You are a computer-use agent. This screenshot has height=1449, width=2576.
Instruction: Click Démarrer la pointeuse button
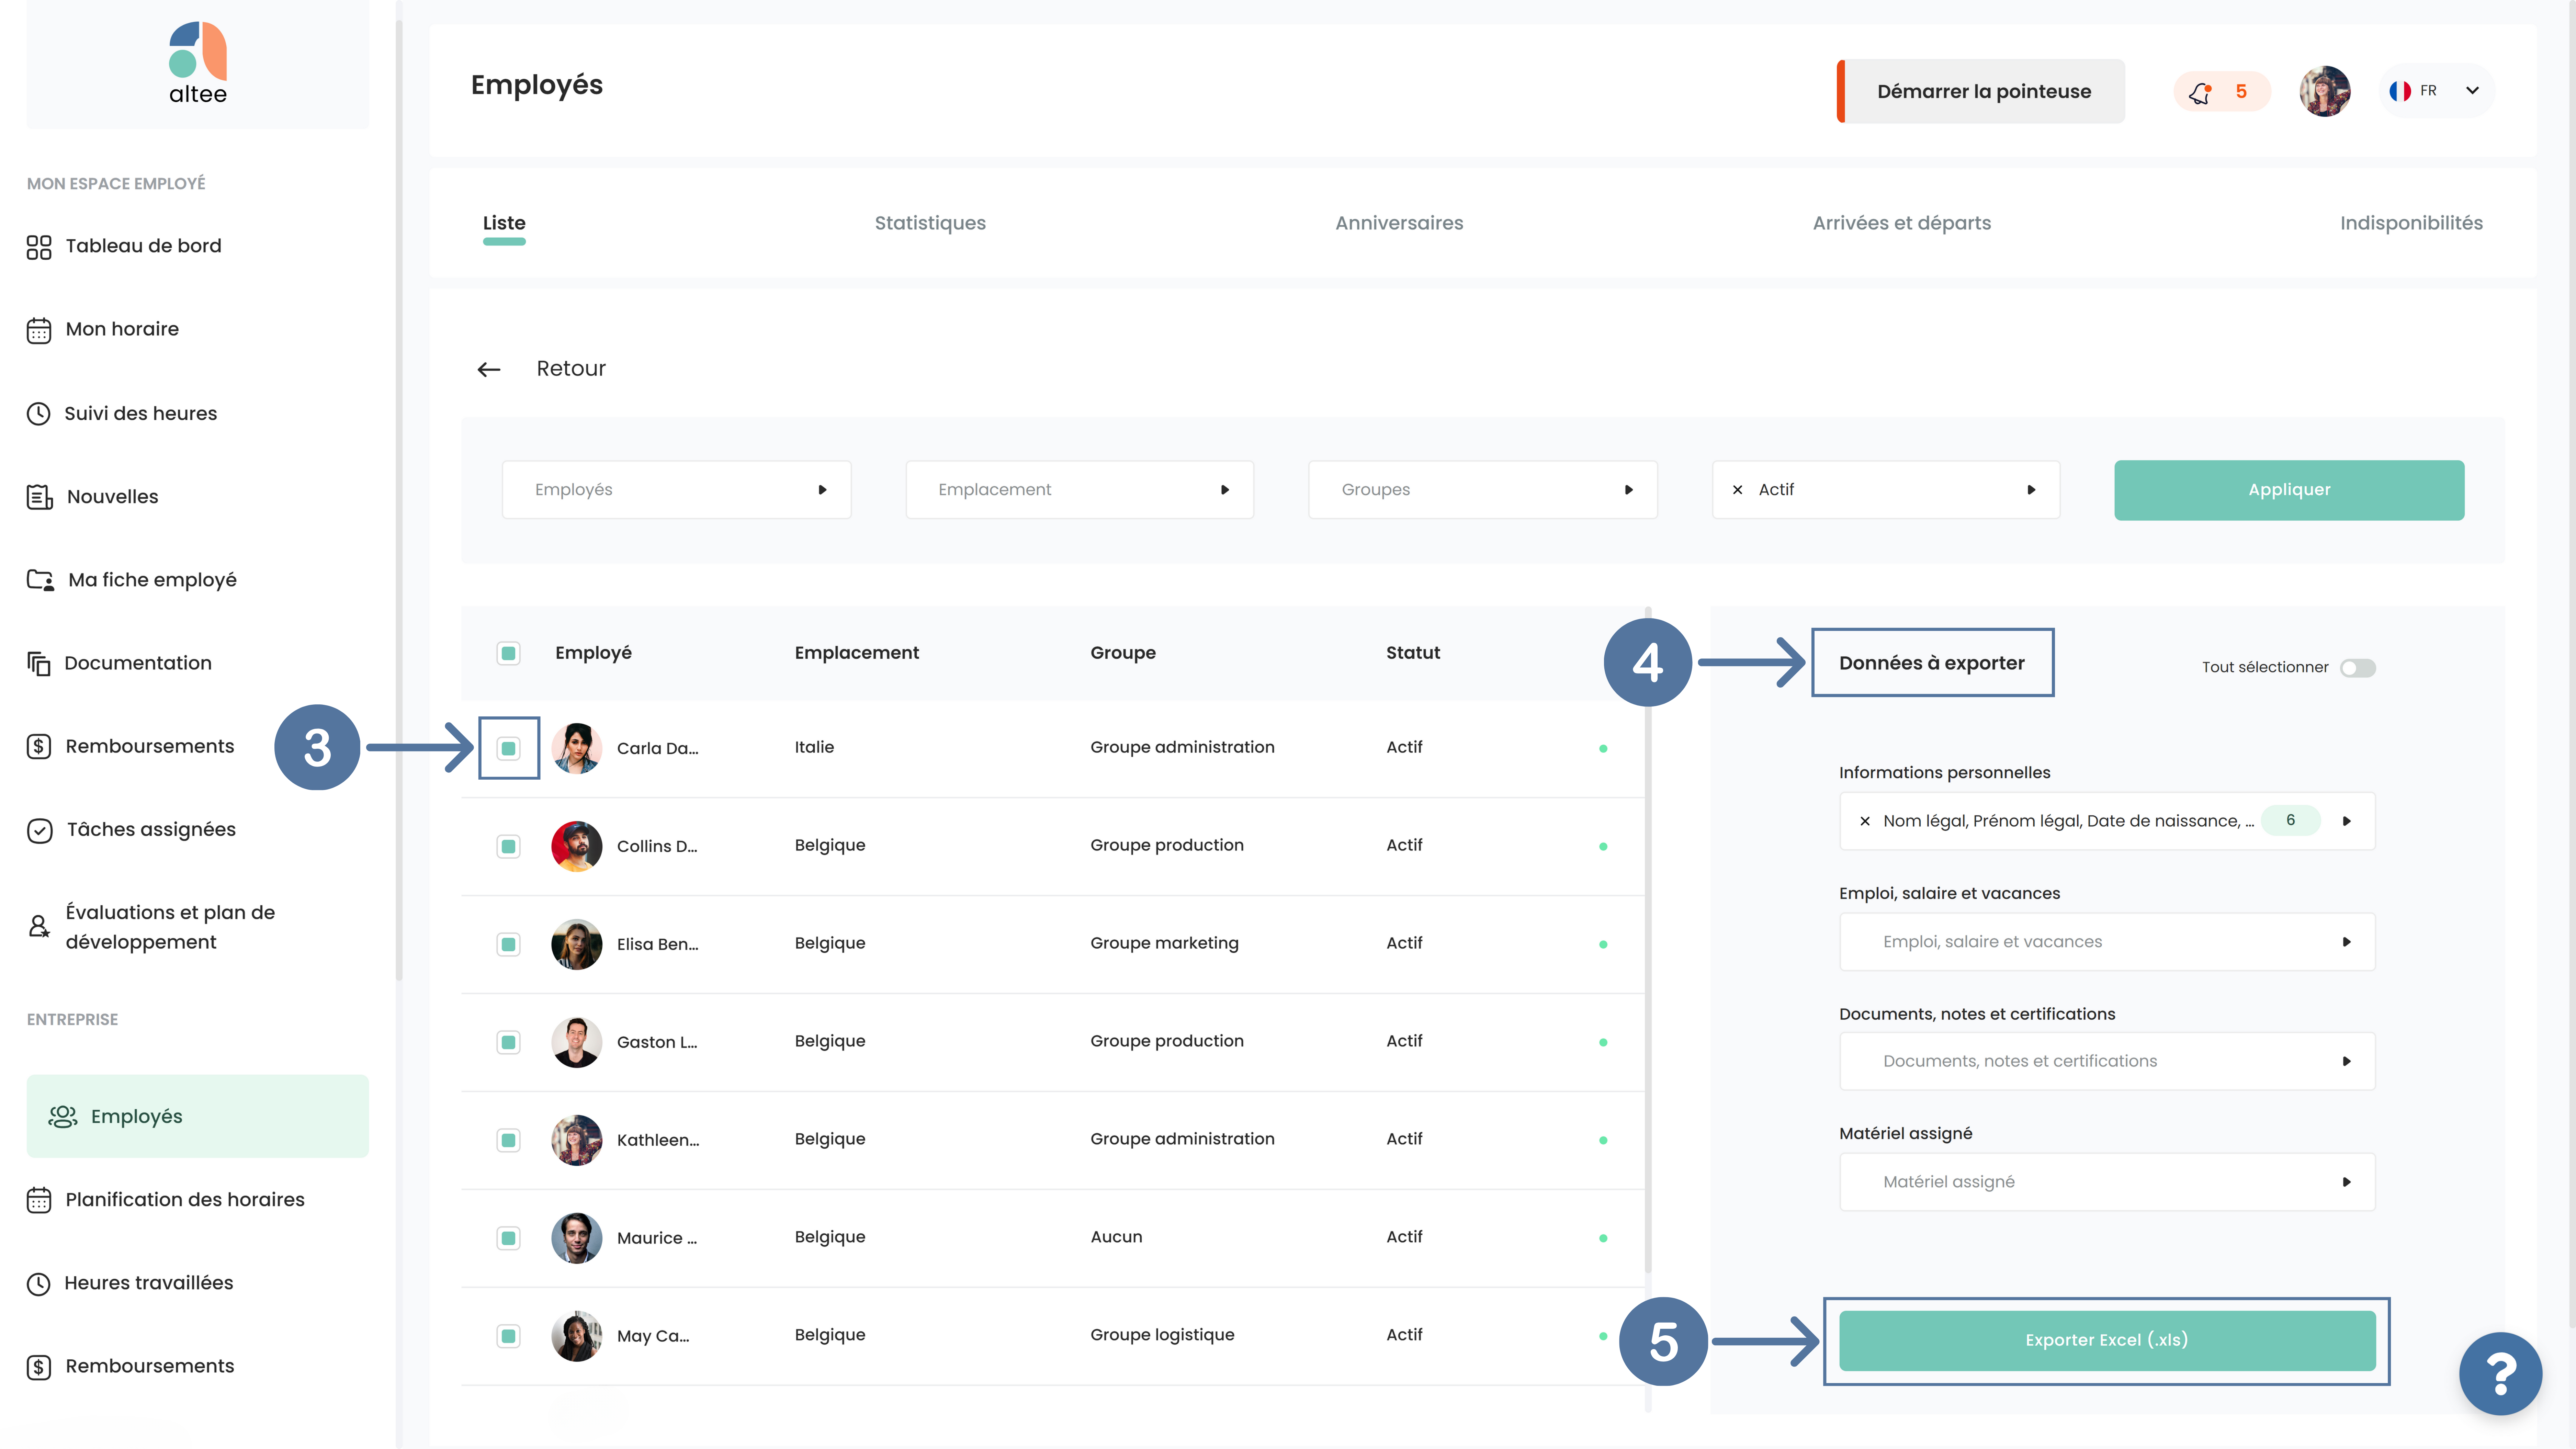tap(1981, 91)
